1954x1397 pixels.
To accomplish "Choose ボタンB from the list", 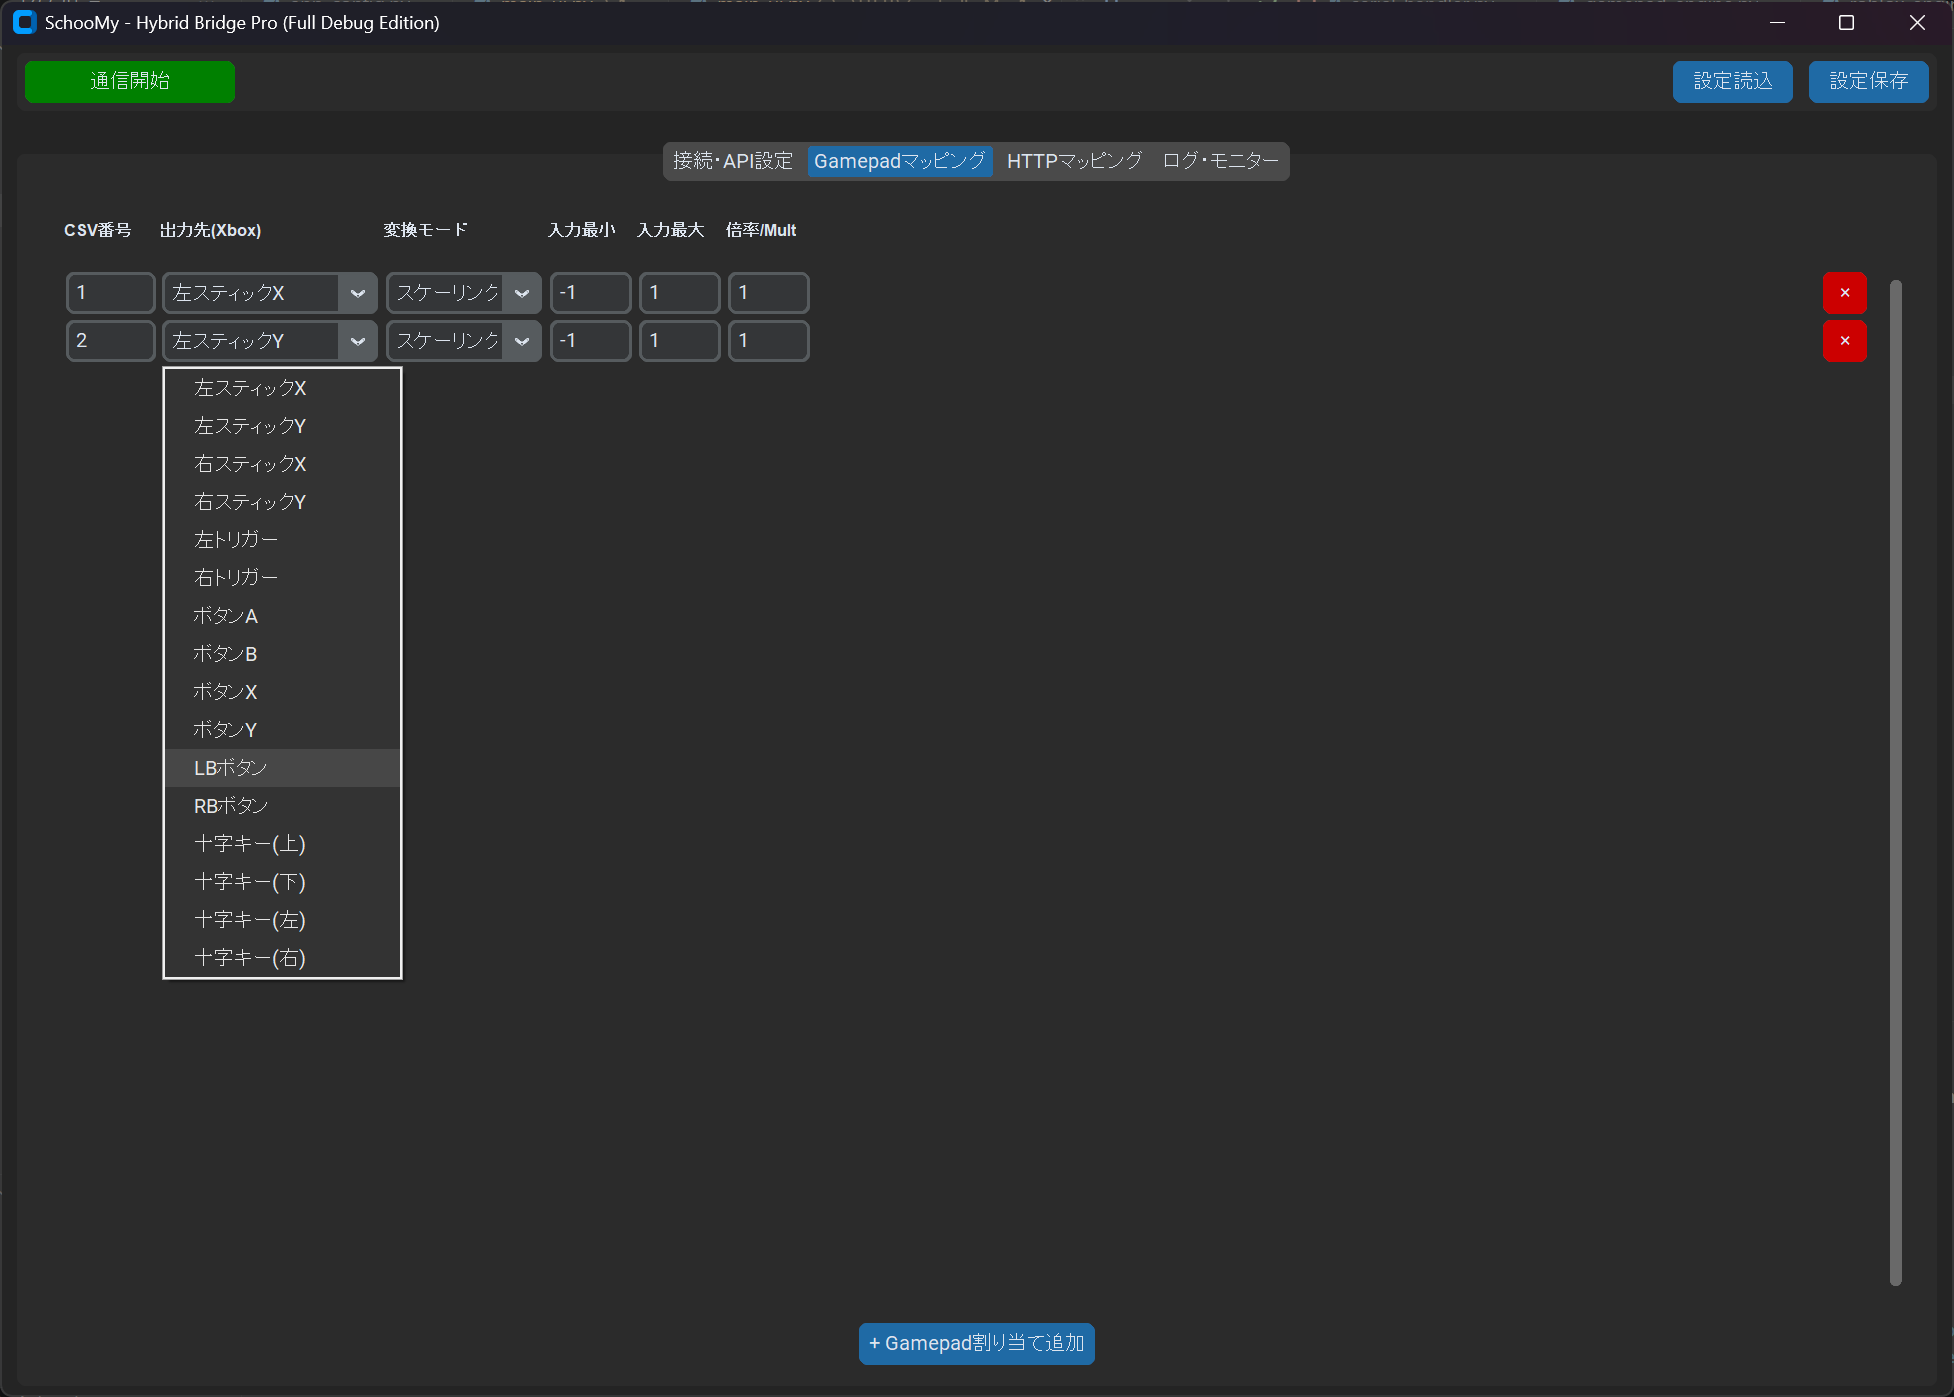I will (282, 654).
